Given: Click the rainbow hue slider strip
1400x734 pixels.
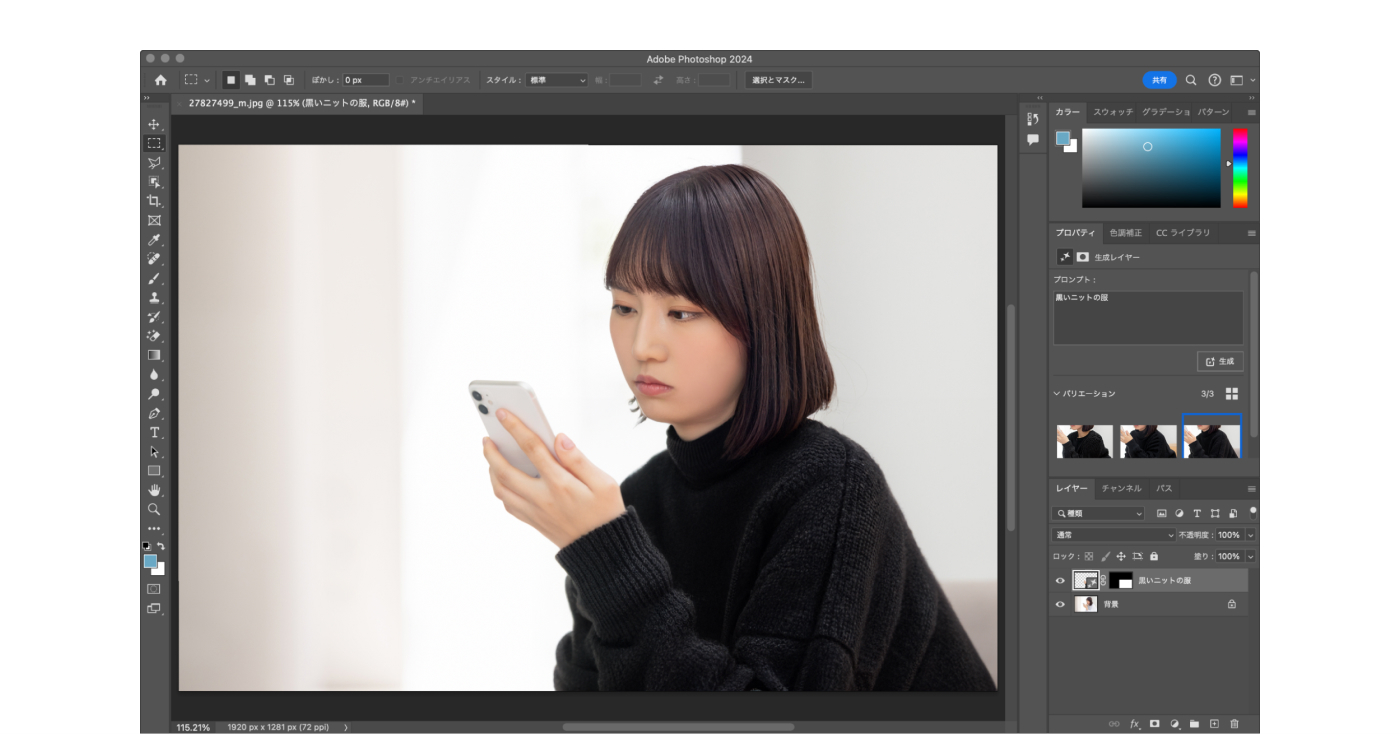Looking at the screenshot, I should click(1240, 167).
